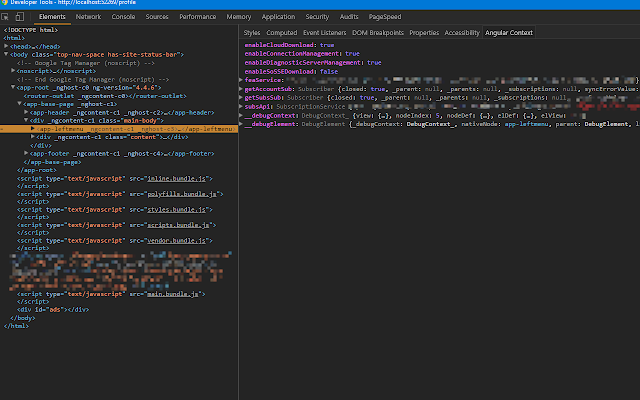Viewport: 640px width, 400px height.
Task: Go to the Performance tab
Action: (197, 17)
